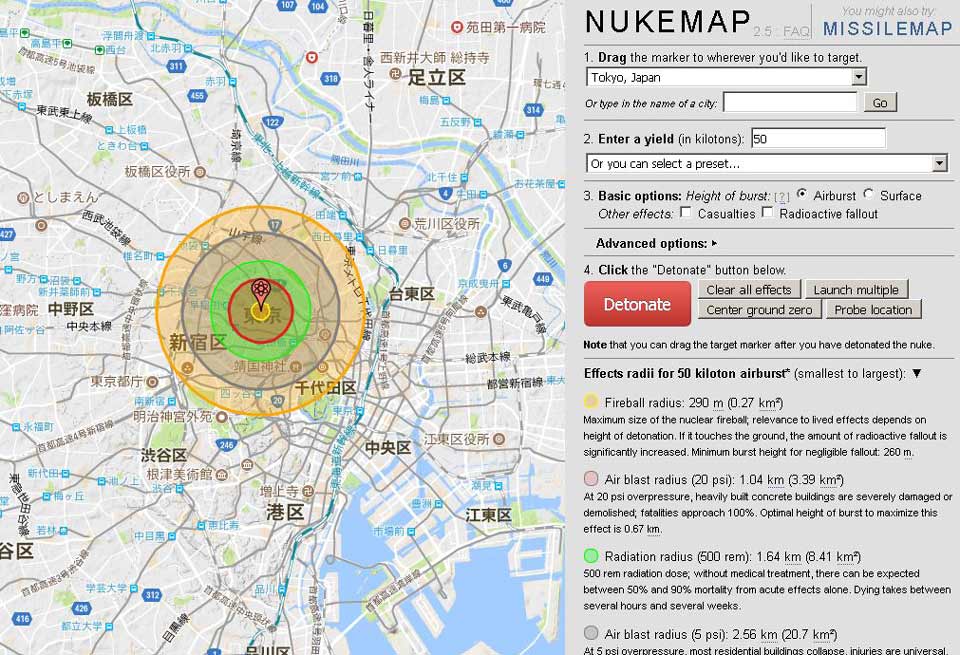Click the route 449 highway shield
This screenshot has width=960, height=655.
(542, 279)
